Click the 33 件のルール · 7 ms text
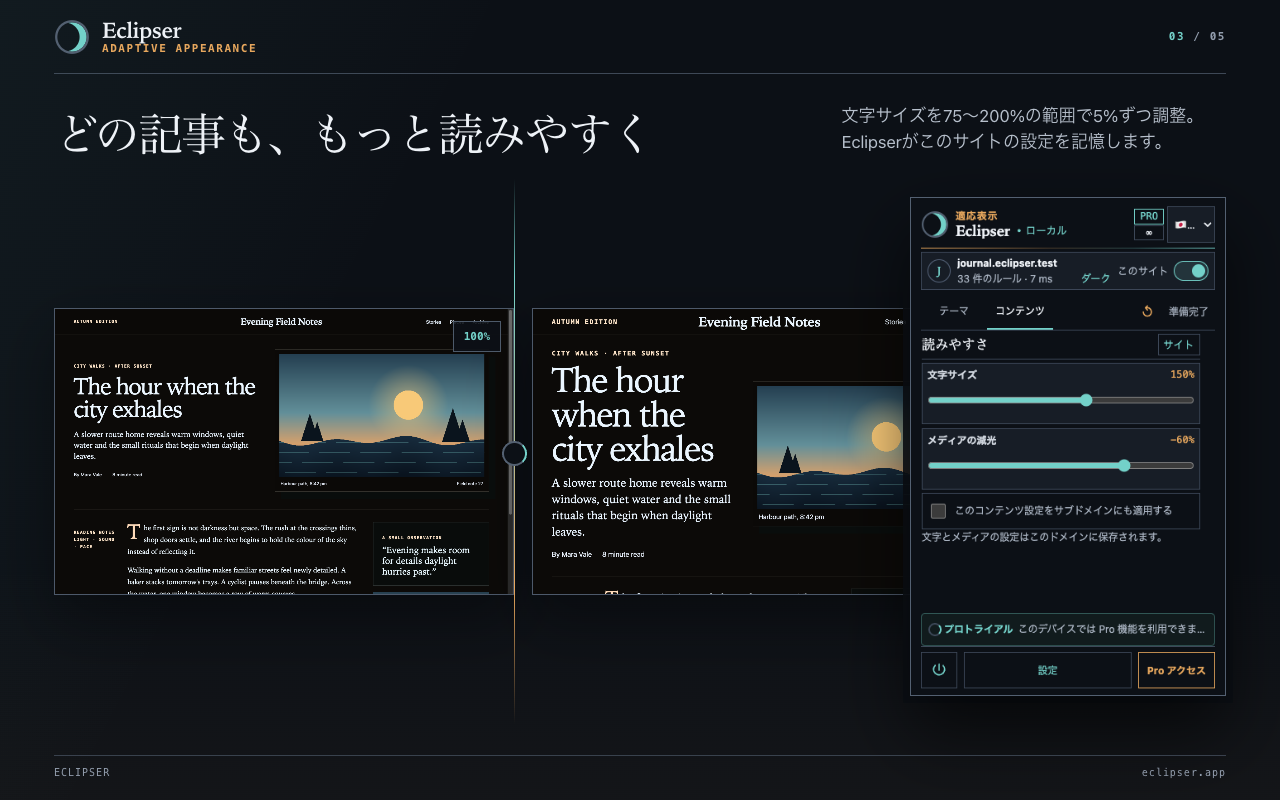This screenshot has width=1280, height=800. [x=1003, y=279]
